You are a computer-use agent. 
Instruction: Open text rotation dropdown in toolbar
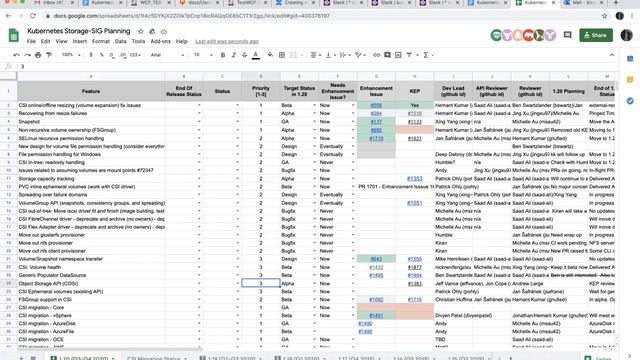tap(360, 55)
